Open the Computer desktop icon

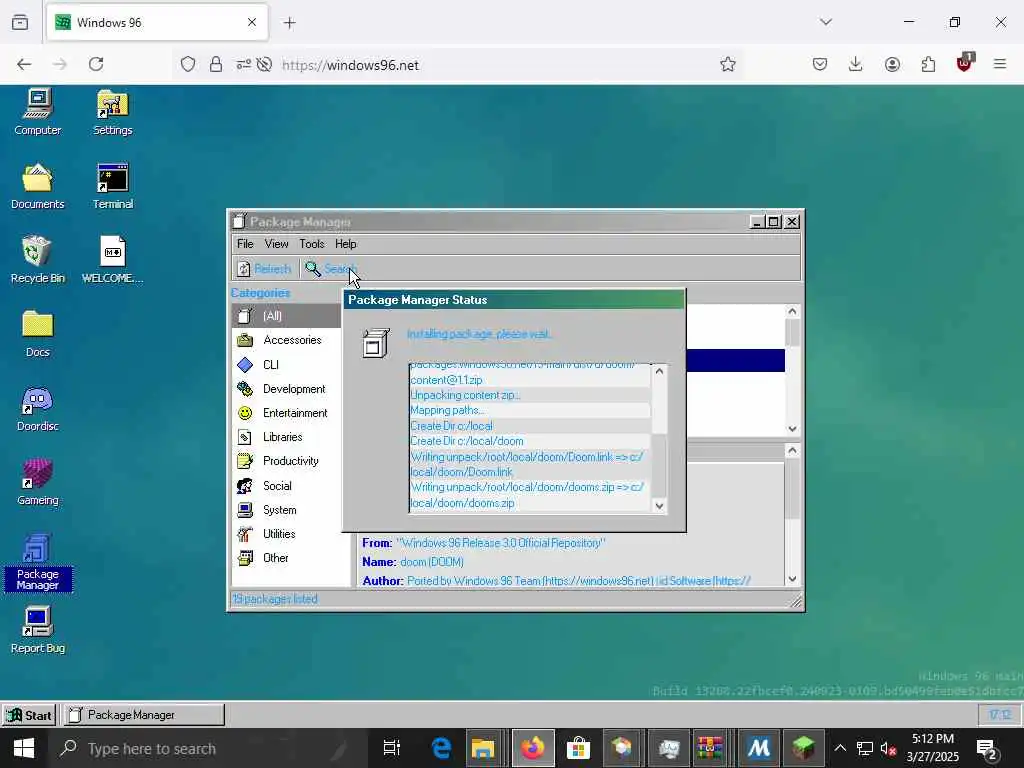click(x=38, y=112)
